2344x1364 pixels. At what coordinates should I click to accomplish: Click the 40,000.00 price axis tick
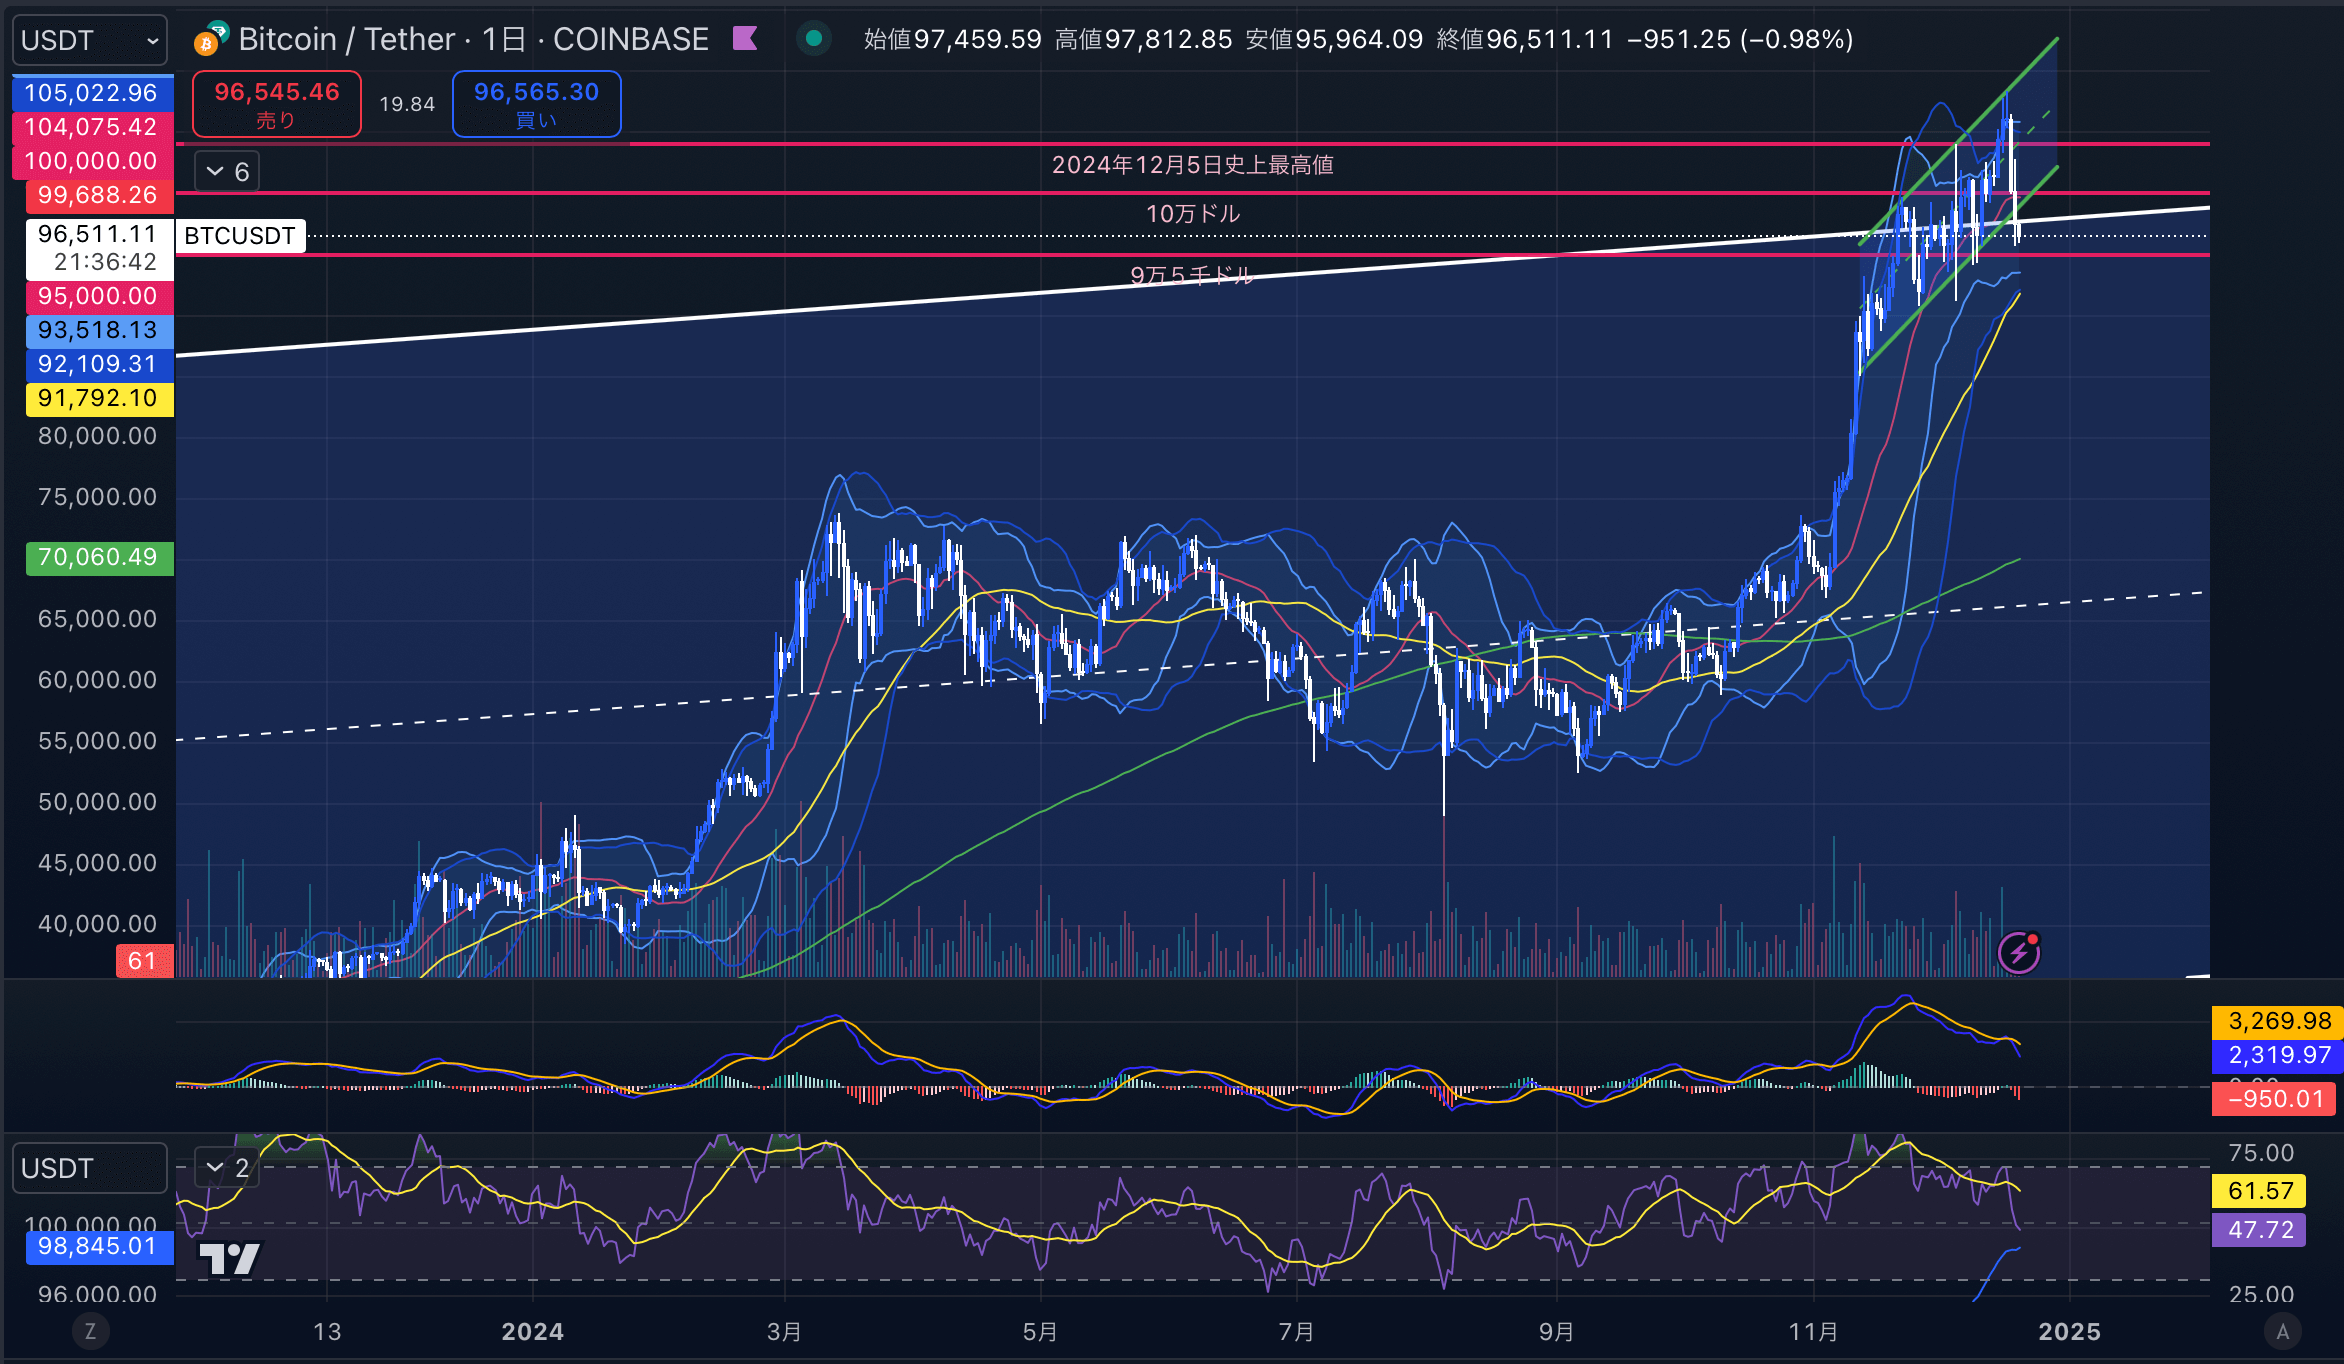tap(98, 924)
